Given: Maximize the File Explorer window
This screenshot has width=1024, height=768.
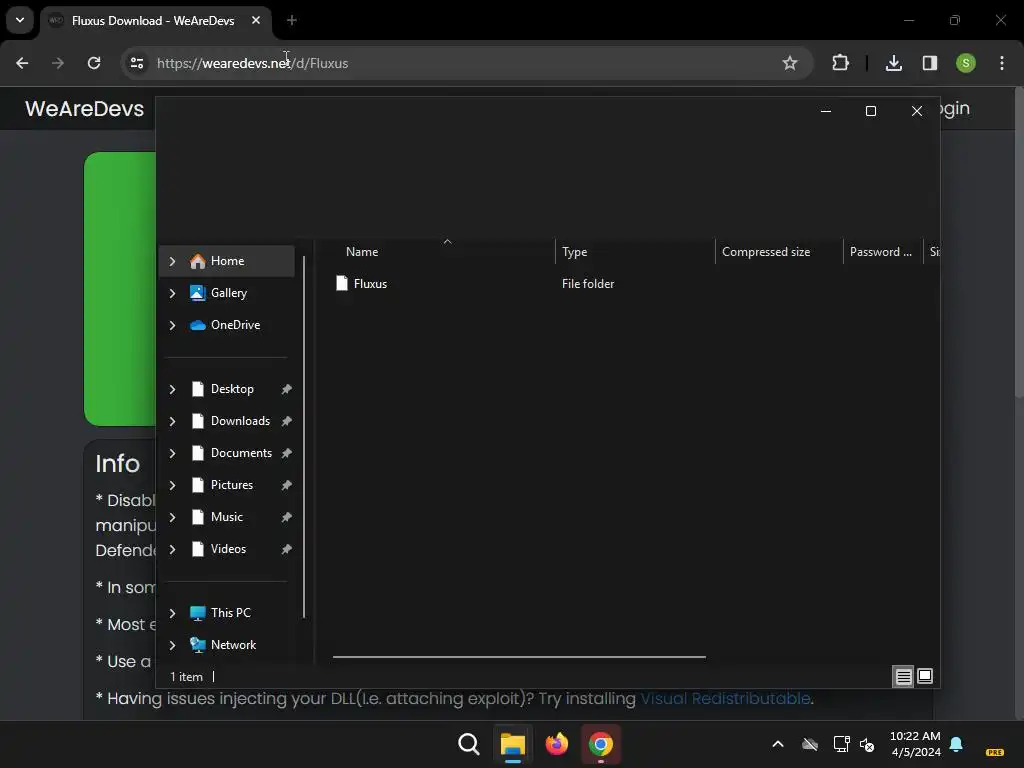Looking at the screenshot, I should pyautogui.click(x=871, y=111).
